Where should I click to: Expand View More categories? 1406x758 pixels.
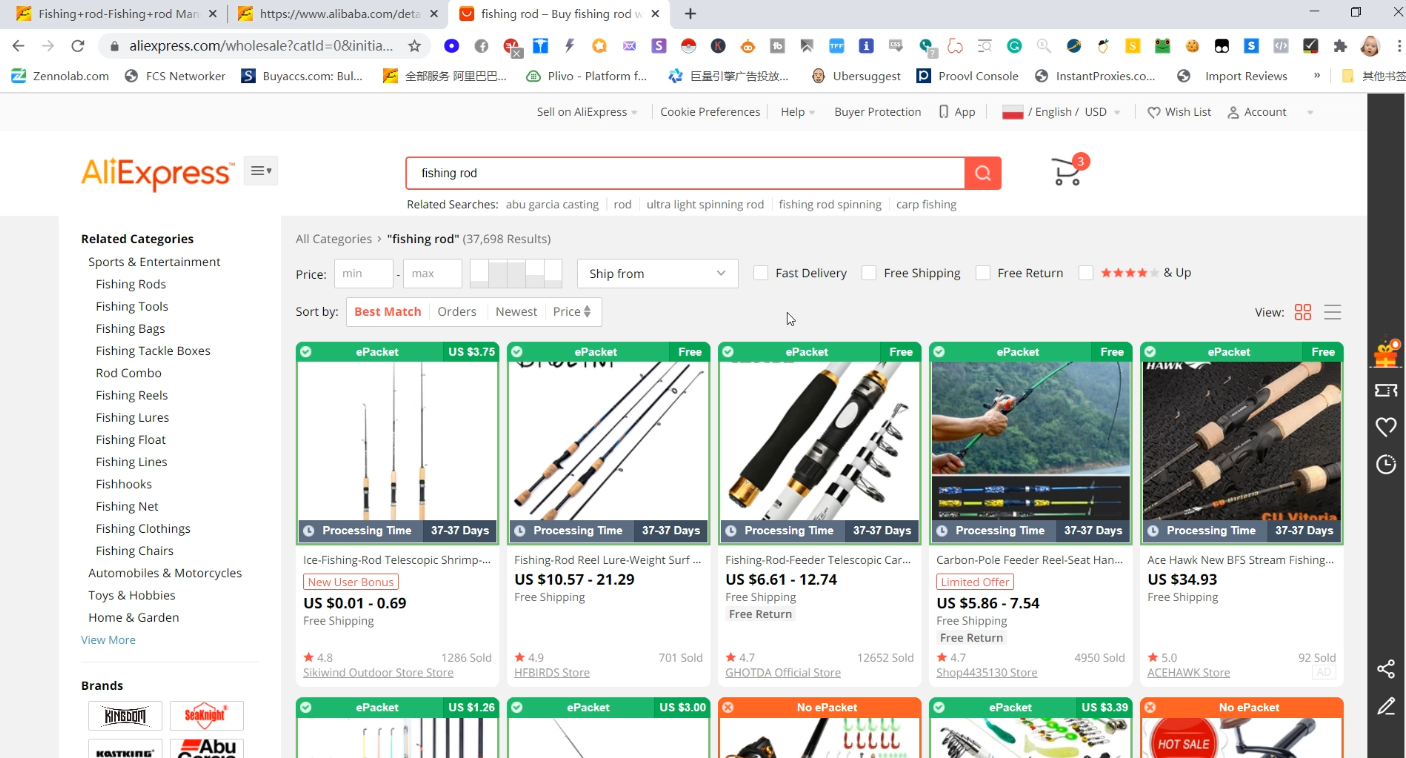(108, 640)
